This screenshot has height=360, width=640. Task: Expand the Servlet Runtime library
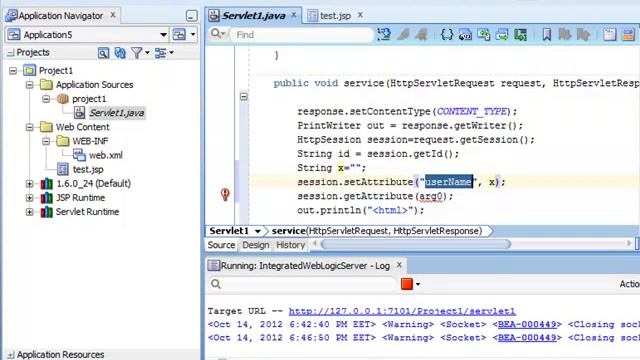(29, 212)
